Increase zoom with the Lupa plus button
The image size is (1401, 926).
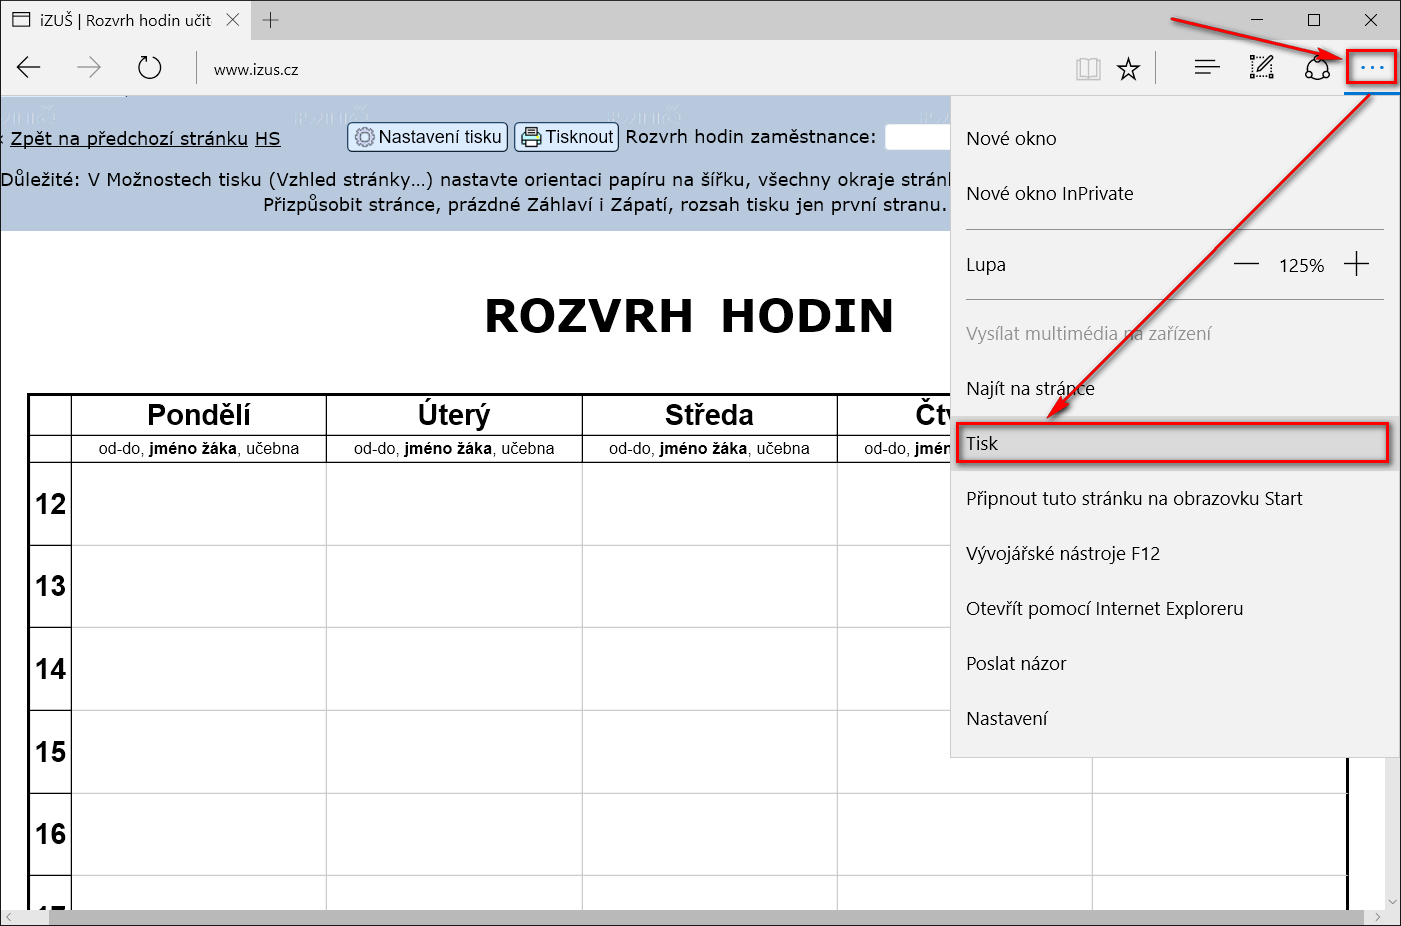click(x=1356, y=265)
